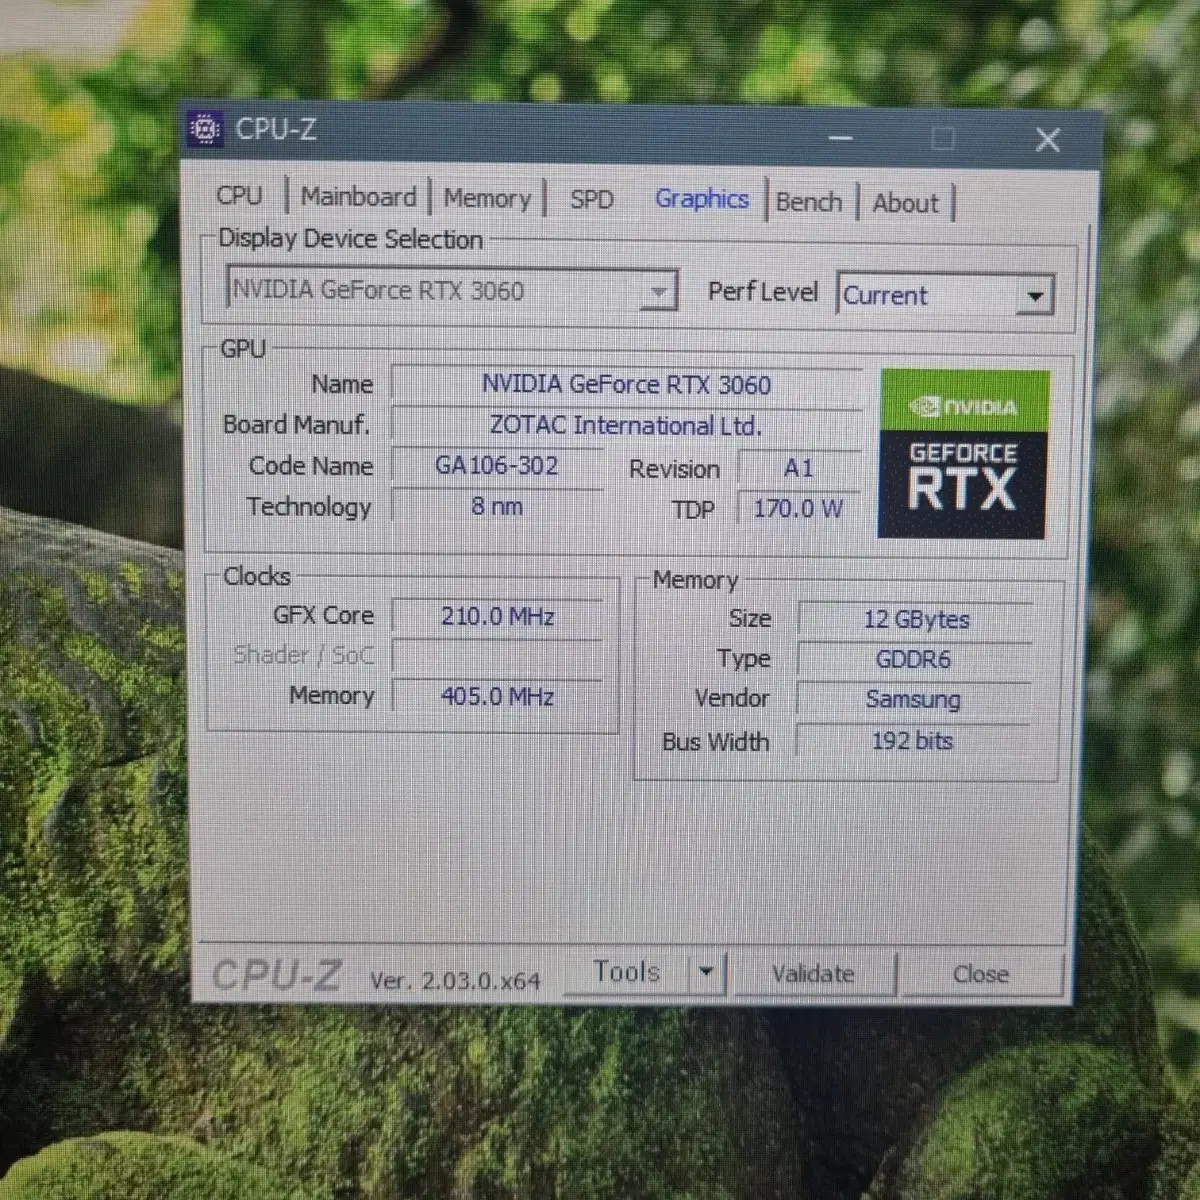Image resolution: width=1200 pixels, height=1200 pixels.
Task: Open the Tools dropdown arrow
Action: [x=706, y=971]
